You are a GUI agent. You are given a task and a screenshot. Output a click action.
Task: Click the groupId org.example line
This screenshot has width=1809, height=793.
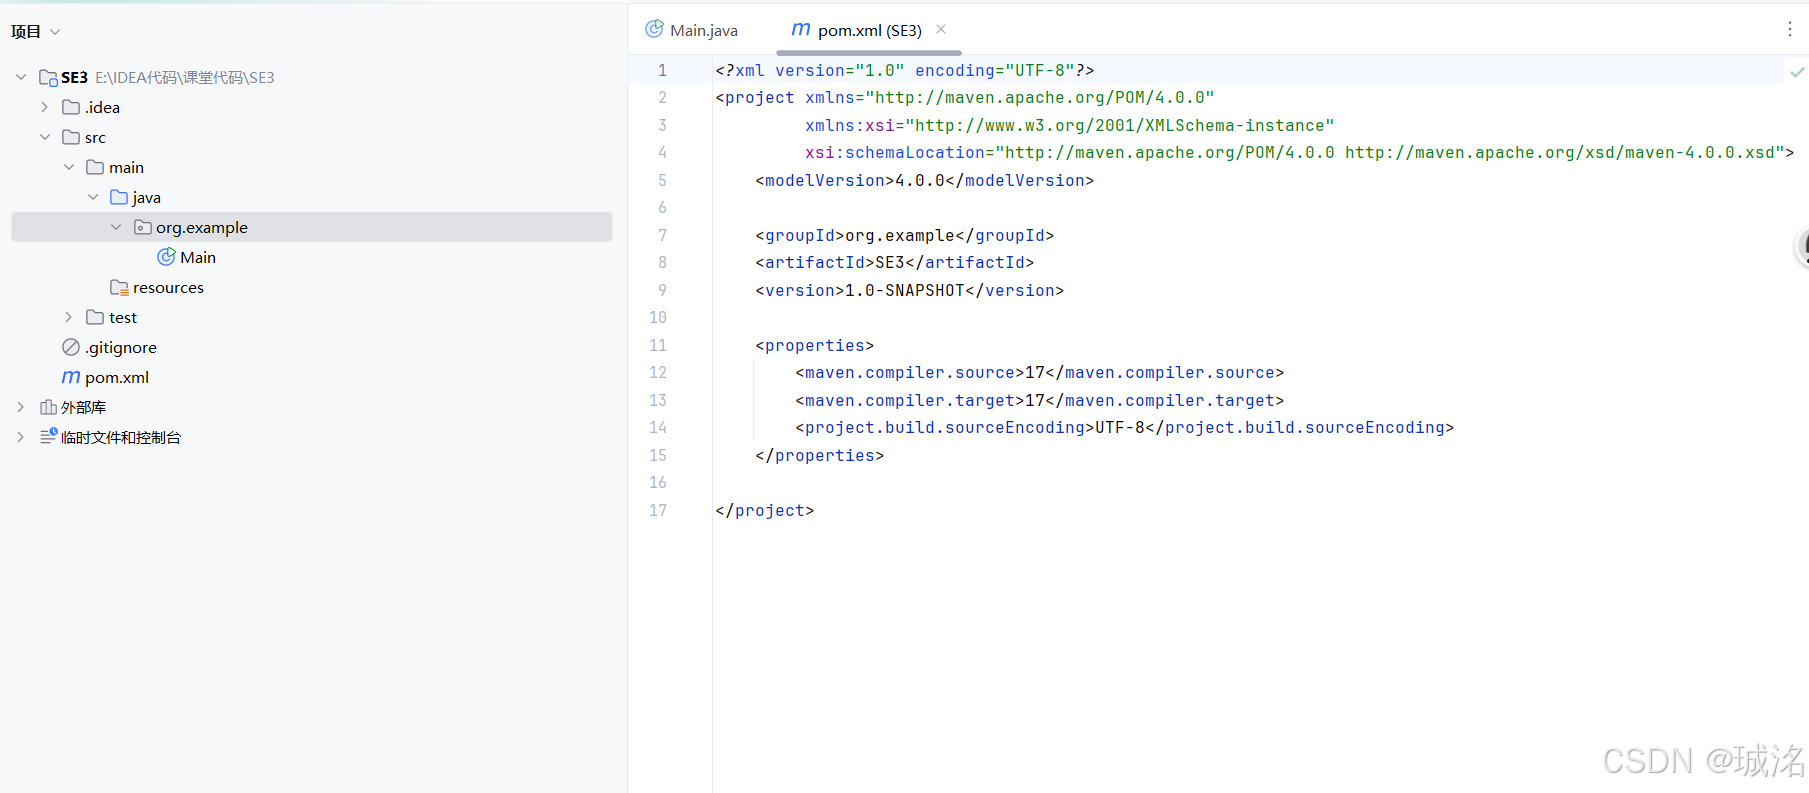[904, 235]
